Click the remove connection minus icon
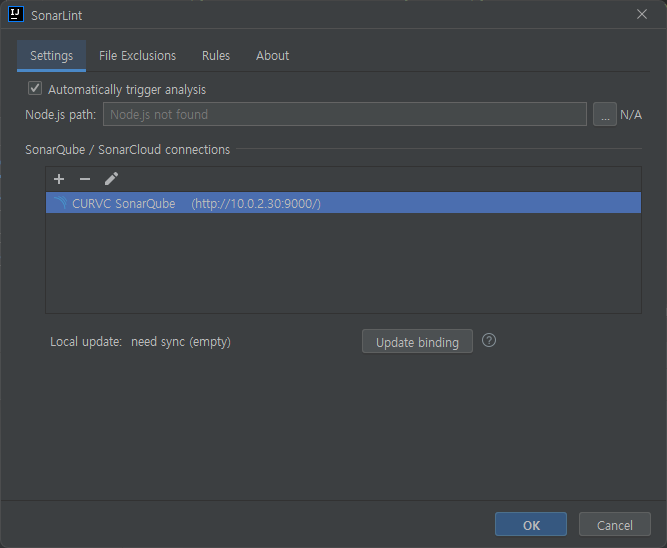This screenshot has width=667, height=548. [x=85, y=179]
